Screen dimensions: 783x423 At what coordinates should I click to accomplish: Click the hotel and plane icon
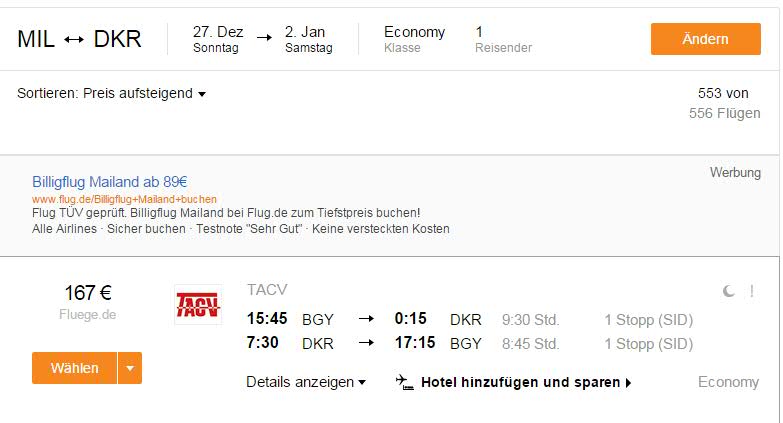(404, 382)
